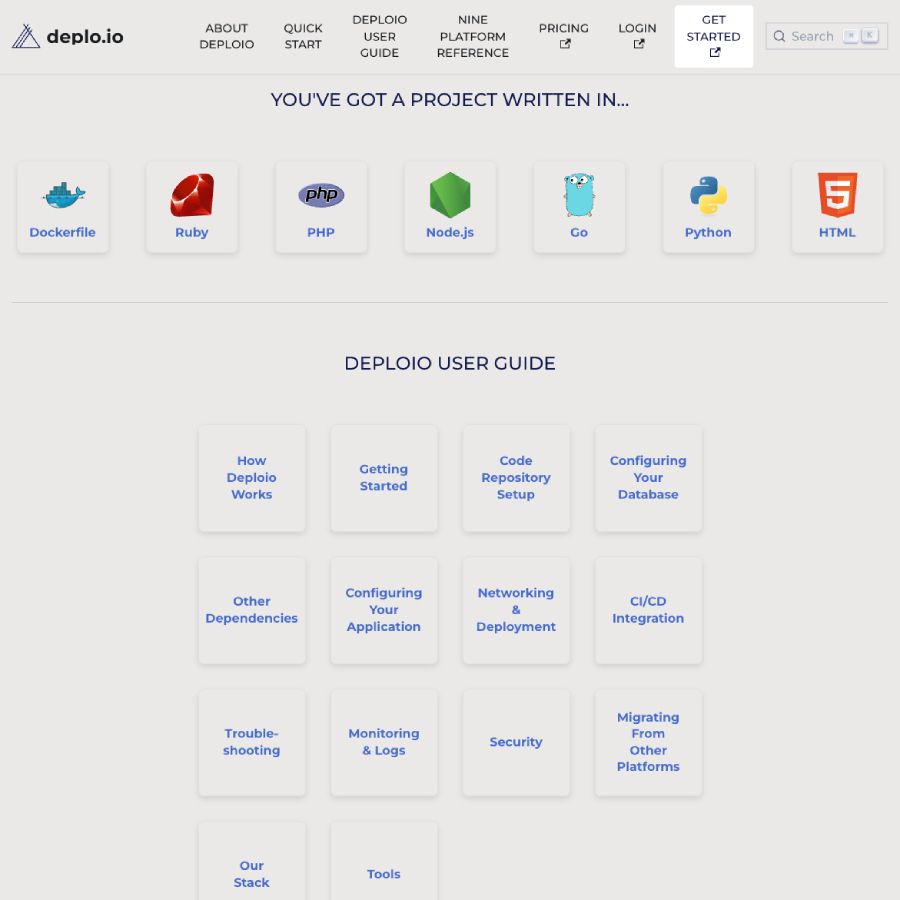Open Nine Platform Reference nav item
This screenshot has width=900, height=900.
tap(473, 36)
